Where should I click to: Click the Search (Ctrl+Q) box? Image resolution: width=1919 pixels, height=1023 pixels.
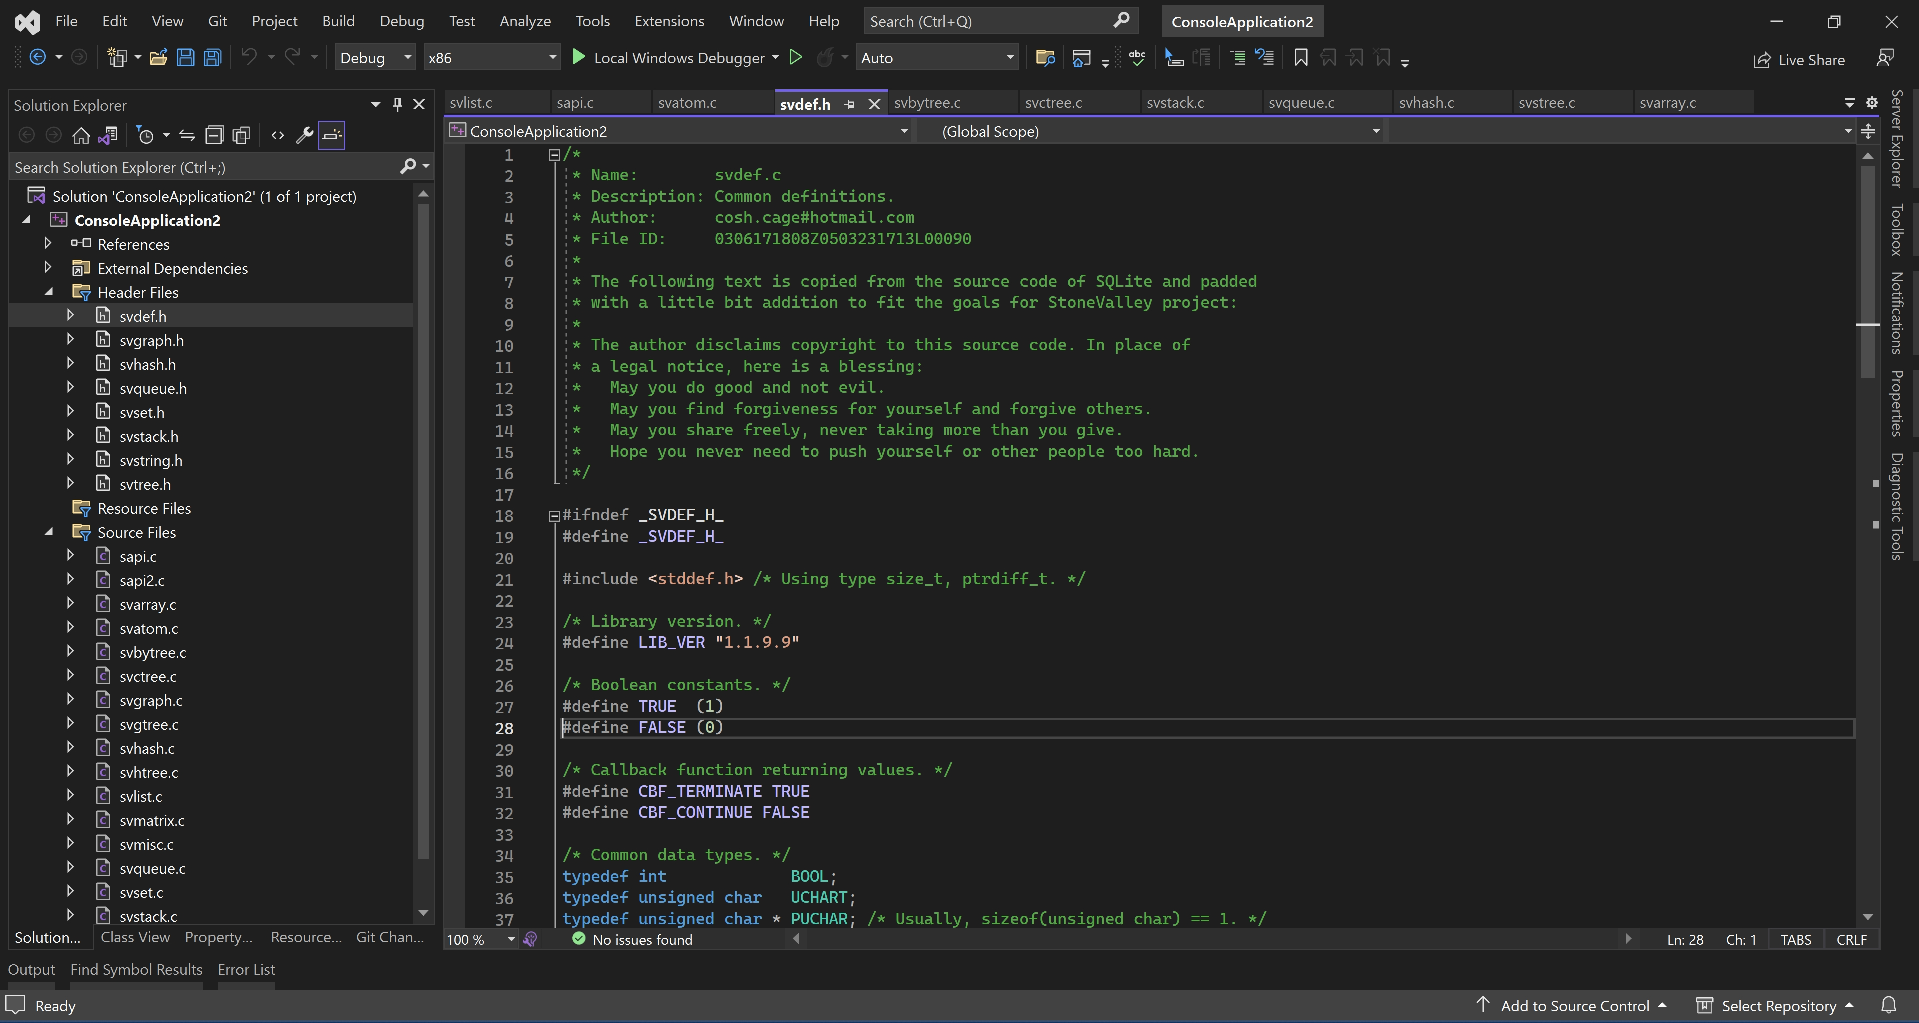point(1000,21)
